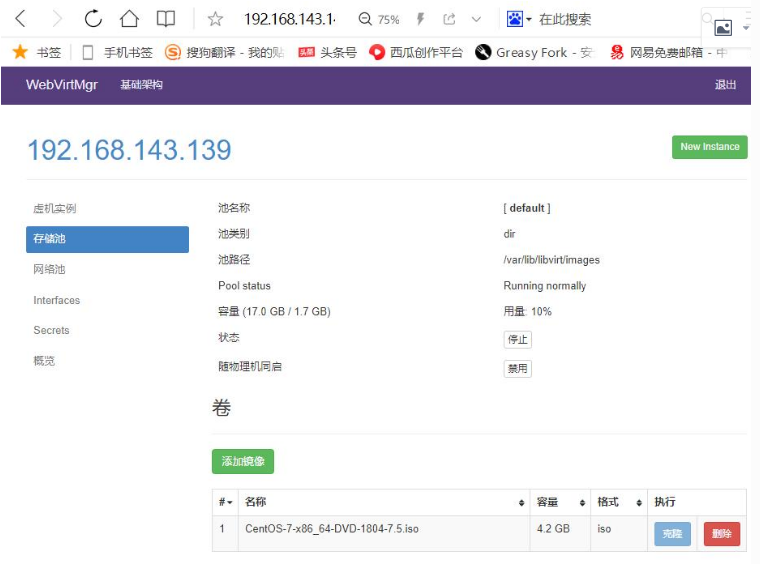Click 克隆 for the CentOS iso
This screenshot has height=564, width=760.
pos(672,534)
